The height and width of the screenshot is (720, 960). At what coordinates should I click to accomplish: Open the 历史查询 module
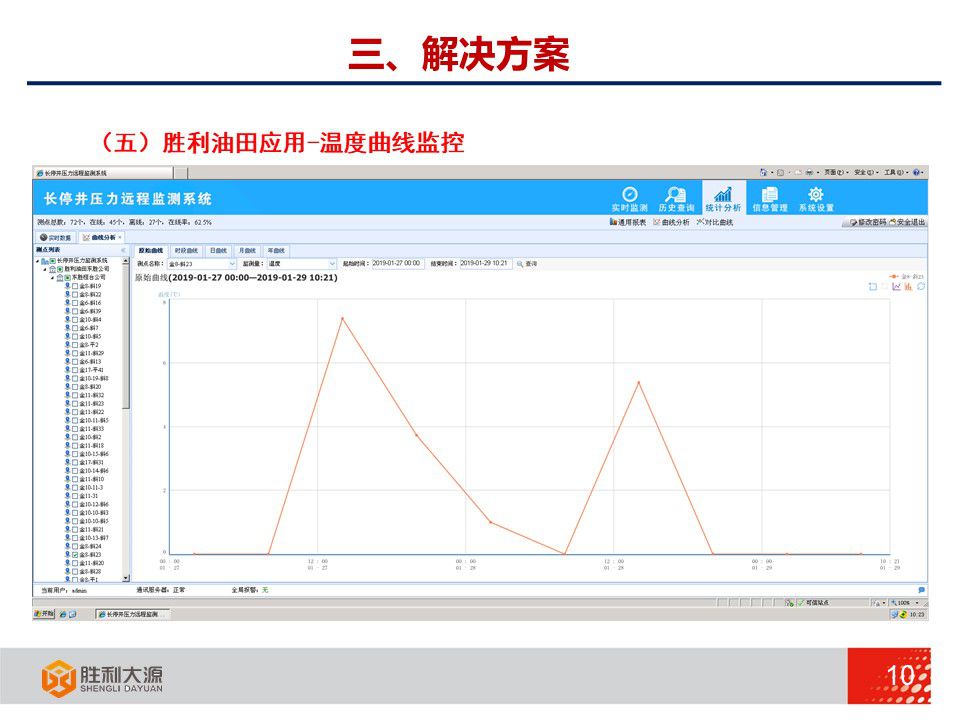pyautogui.click(x=676, y=200)
